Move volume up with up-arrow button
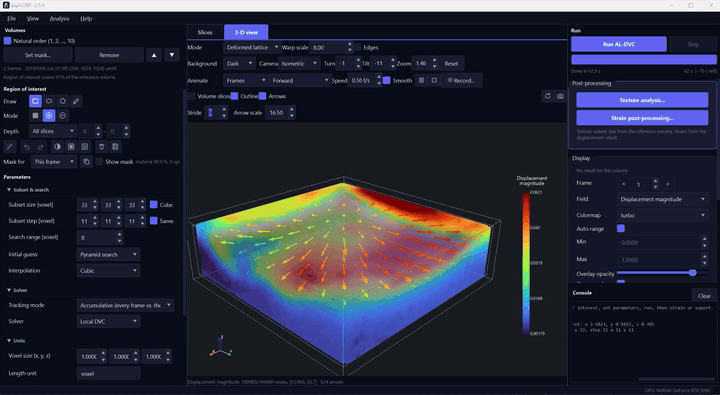 pos(154,55)
